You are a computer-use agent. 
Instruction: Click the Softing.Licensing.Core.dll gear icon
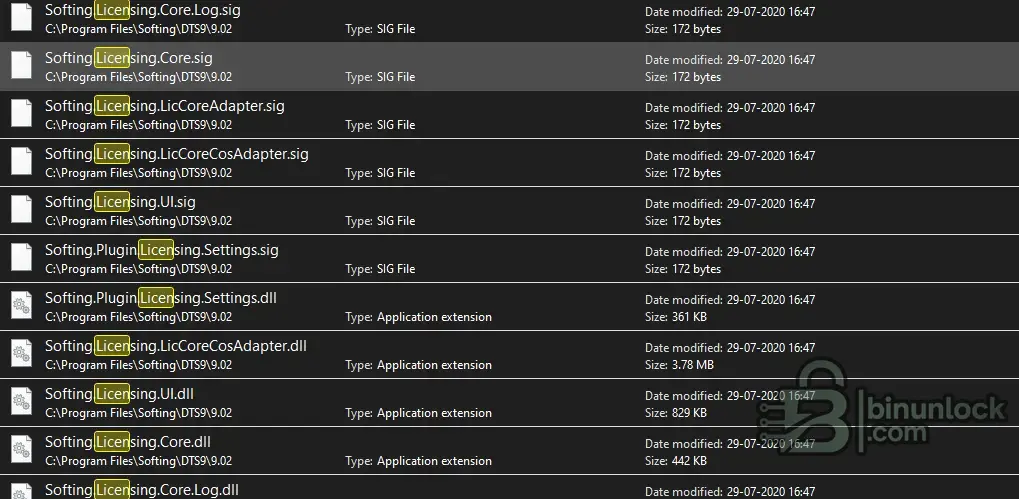[x=21, y=450]
